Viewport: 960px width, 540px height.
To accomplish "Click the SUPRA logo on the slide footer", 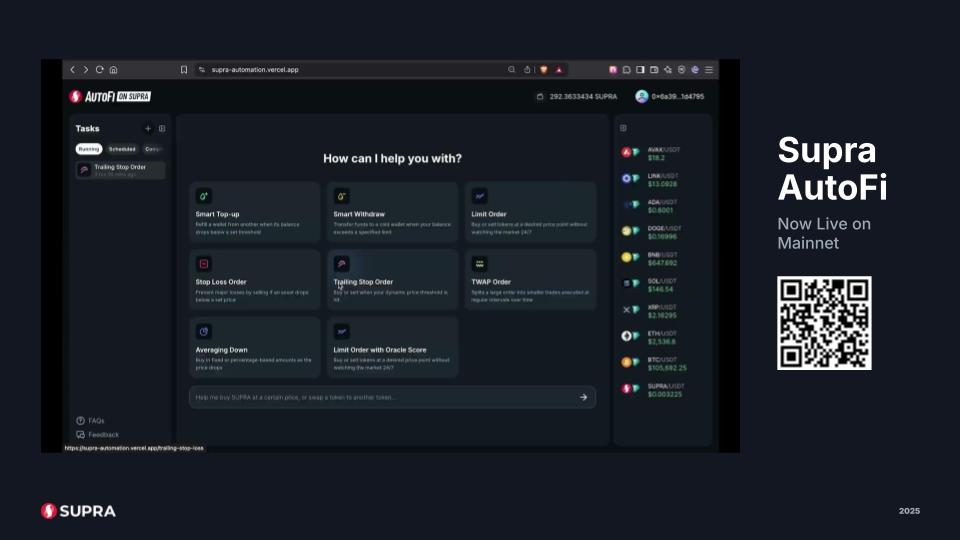I will pos(78,511).
